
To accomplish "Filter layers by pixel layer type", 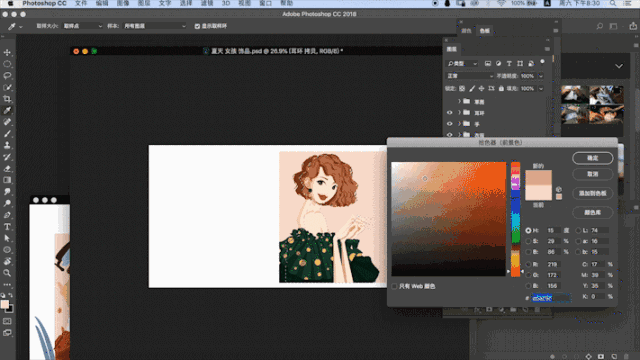I will point(488,63).
